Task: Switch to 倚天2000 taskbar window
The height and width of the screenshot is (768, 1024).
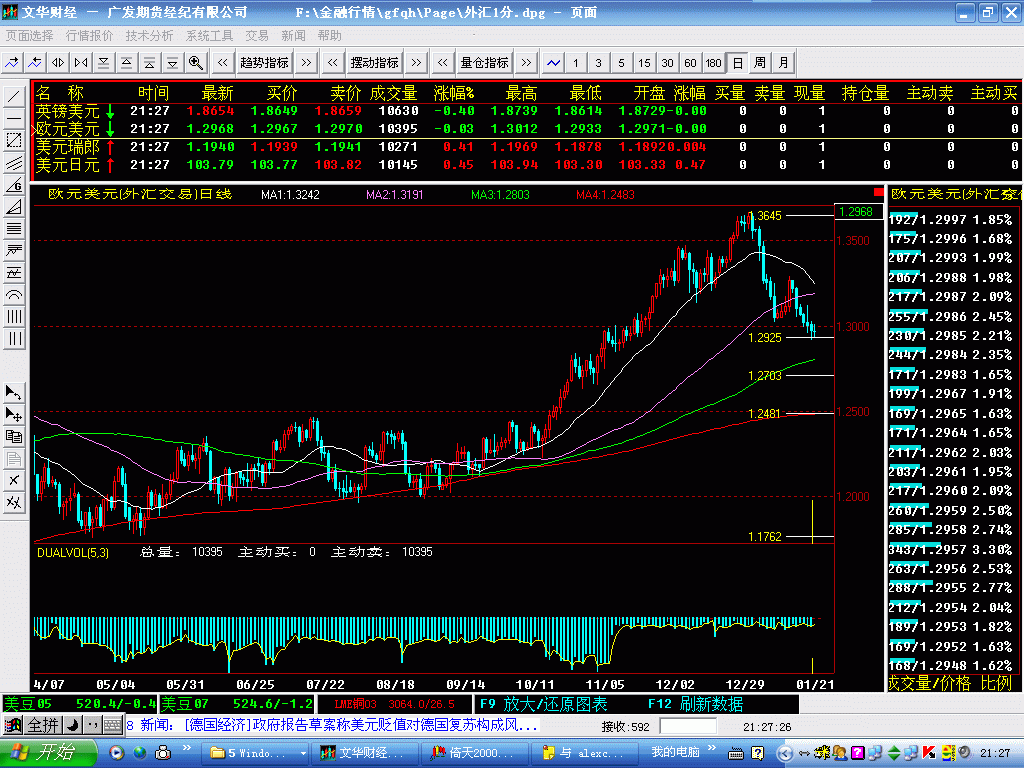Action: click(473, 753)
